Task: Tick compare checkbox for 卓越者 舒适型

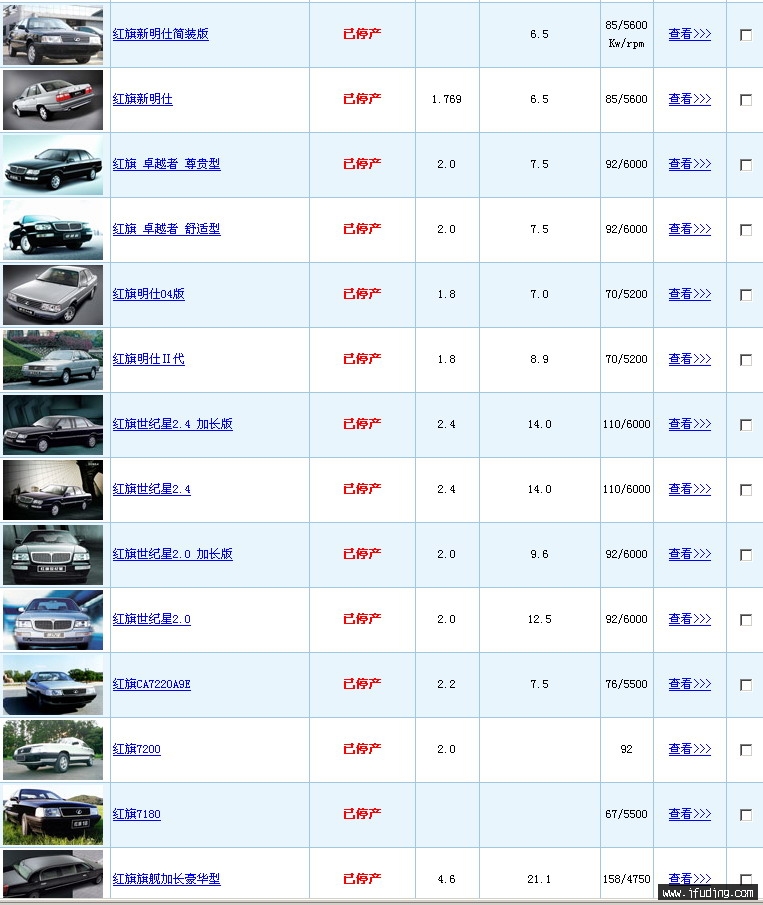Action: pyautogui.click(x=746, y=230)
